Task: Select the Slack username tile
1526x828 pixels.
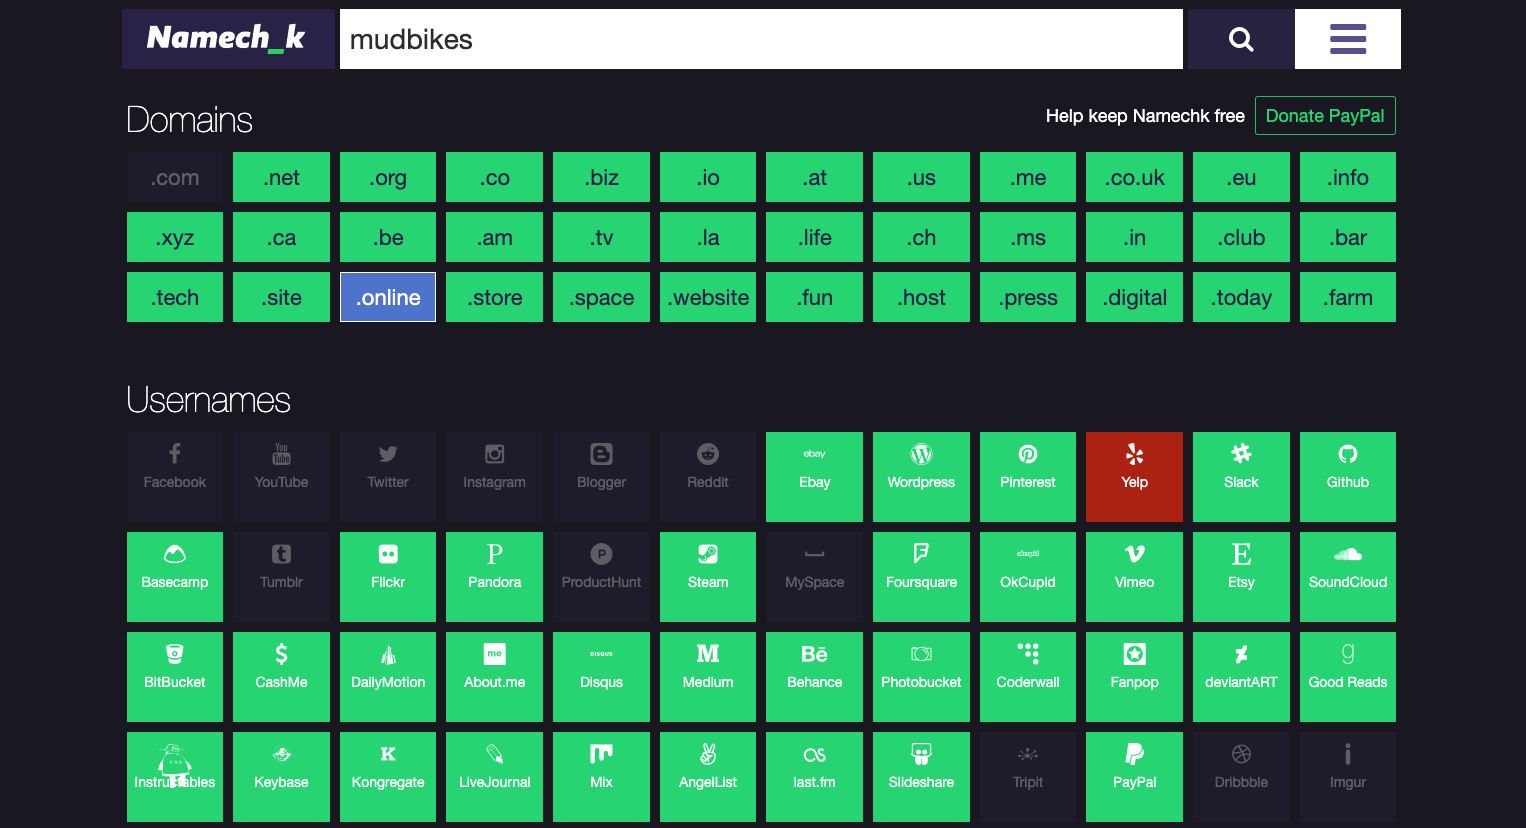Action: [x=1241, y=477]
